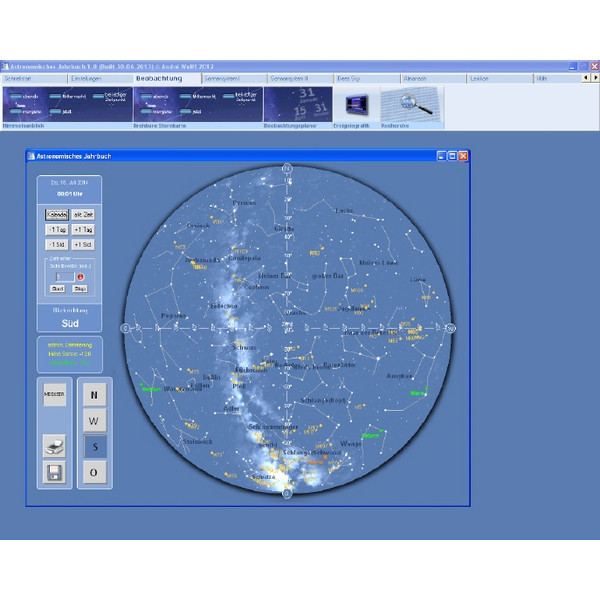Open the Lexikon tab

click(x=499, y=78)
